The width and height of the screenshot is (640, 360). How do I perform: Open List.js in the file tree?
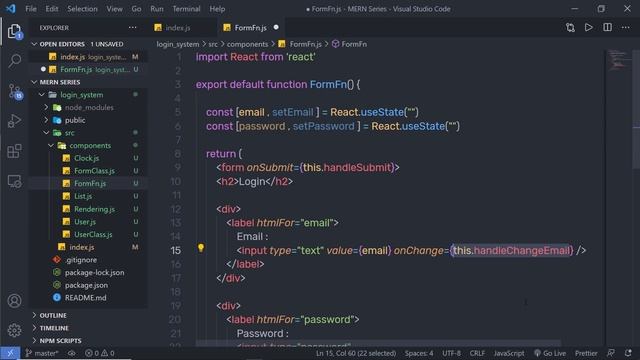click(83, 196)
